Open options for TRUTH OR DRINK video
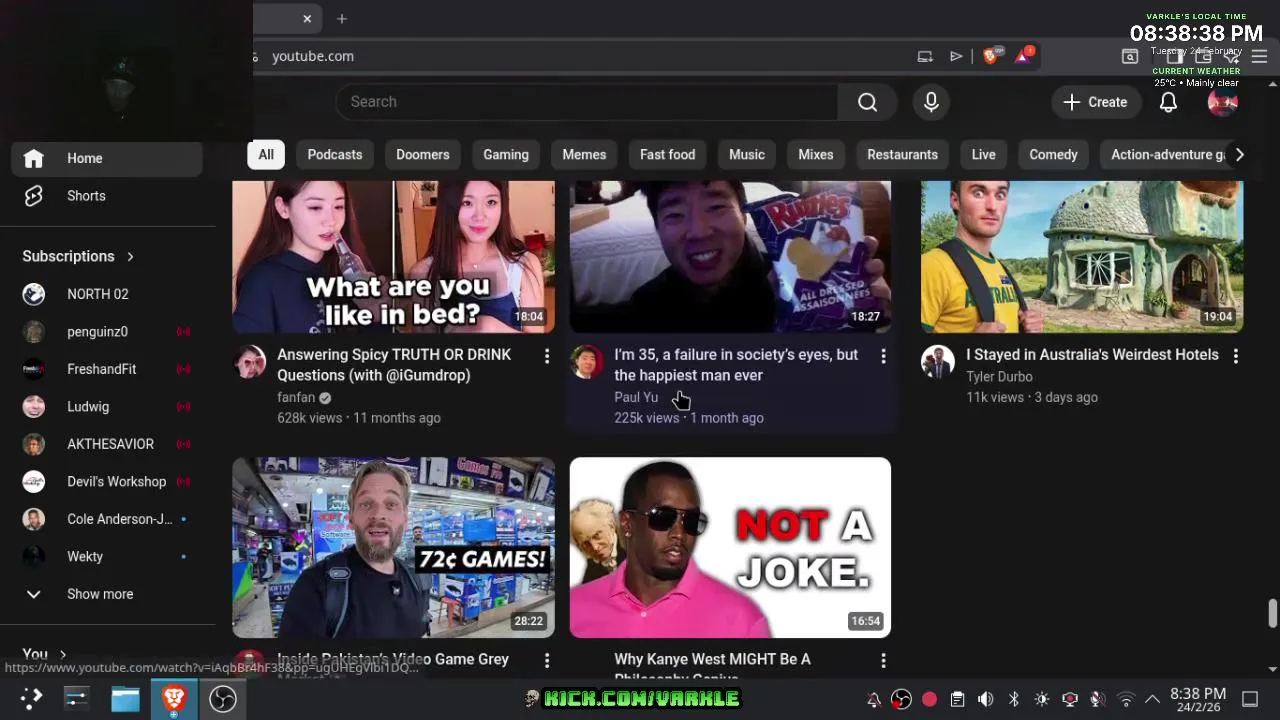This screenshot has height=720, width=1280. coord(546,356)
